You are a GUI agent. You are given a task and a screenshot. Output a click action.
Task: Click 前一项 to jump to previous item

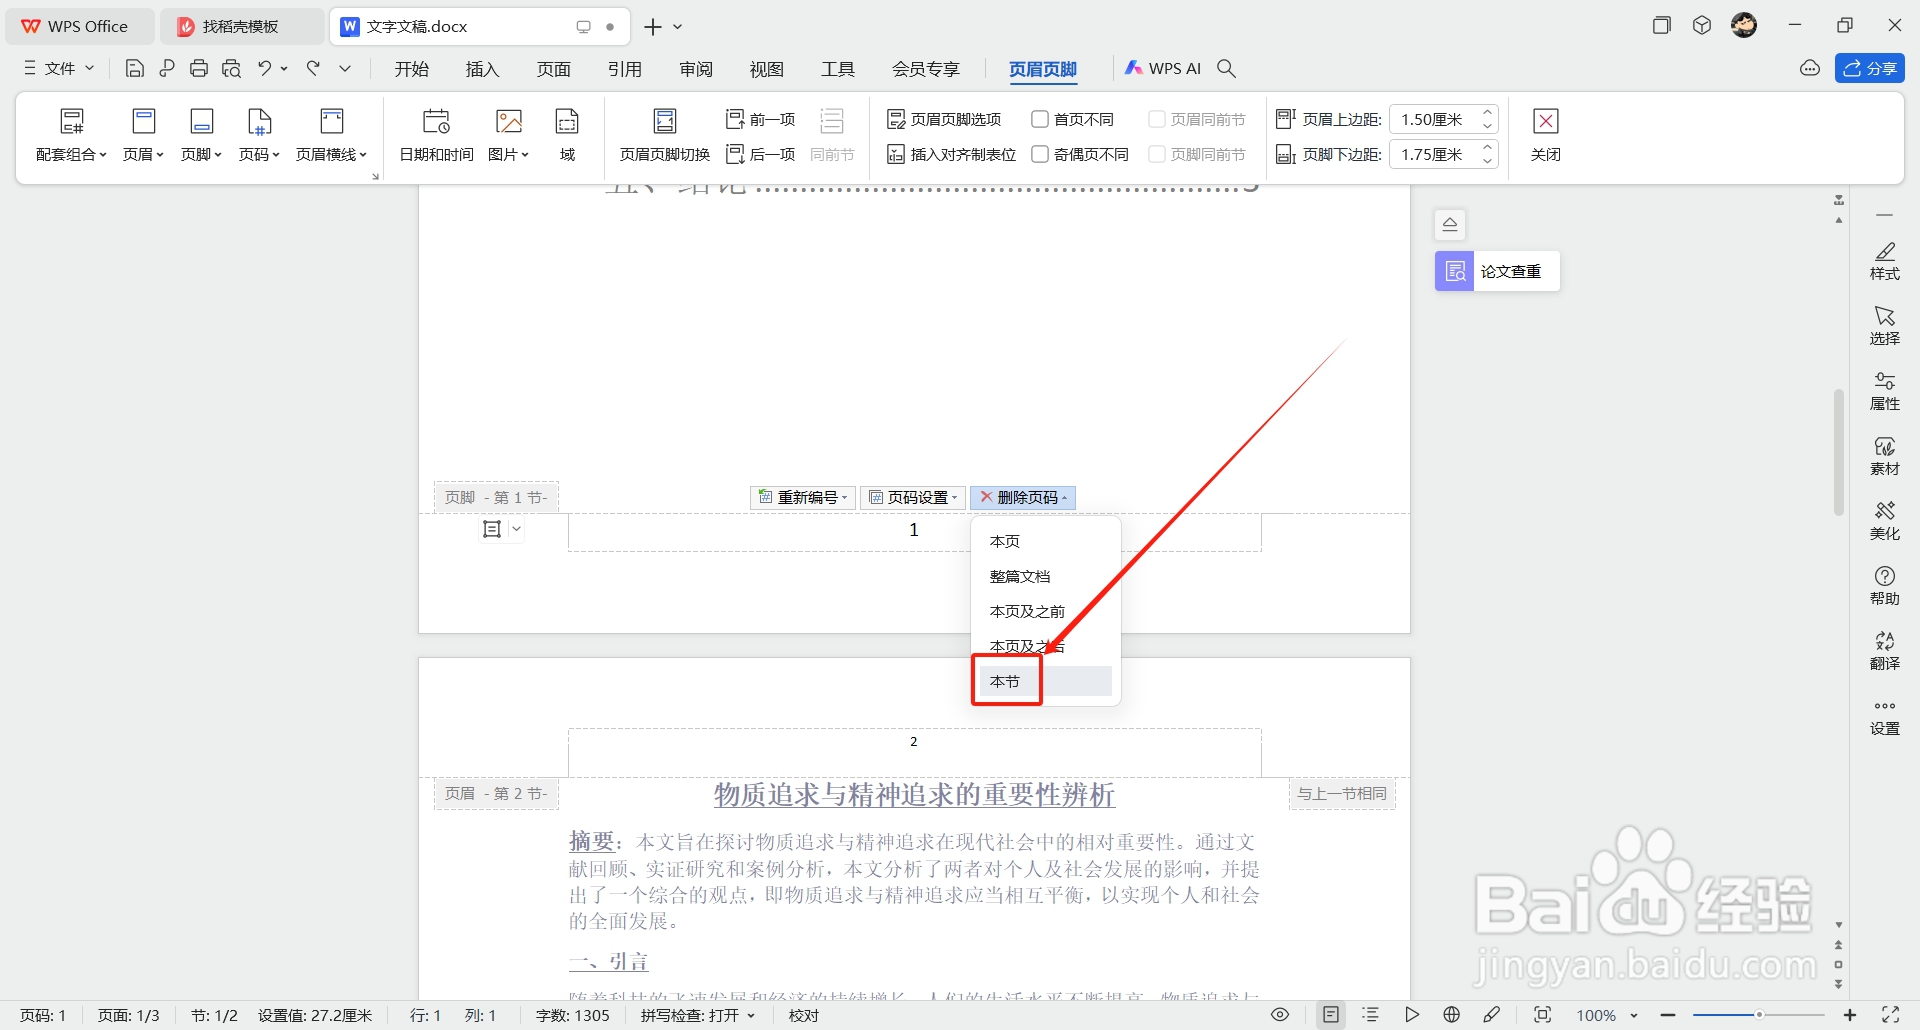click(x=760, y=118)
